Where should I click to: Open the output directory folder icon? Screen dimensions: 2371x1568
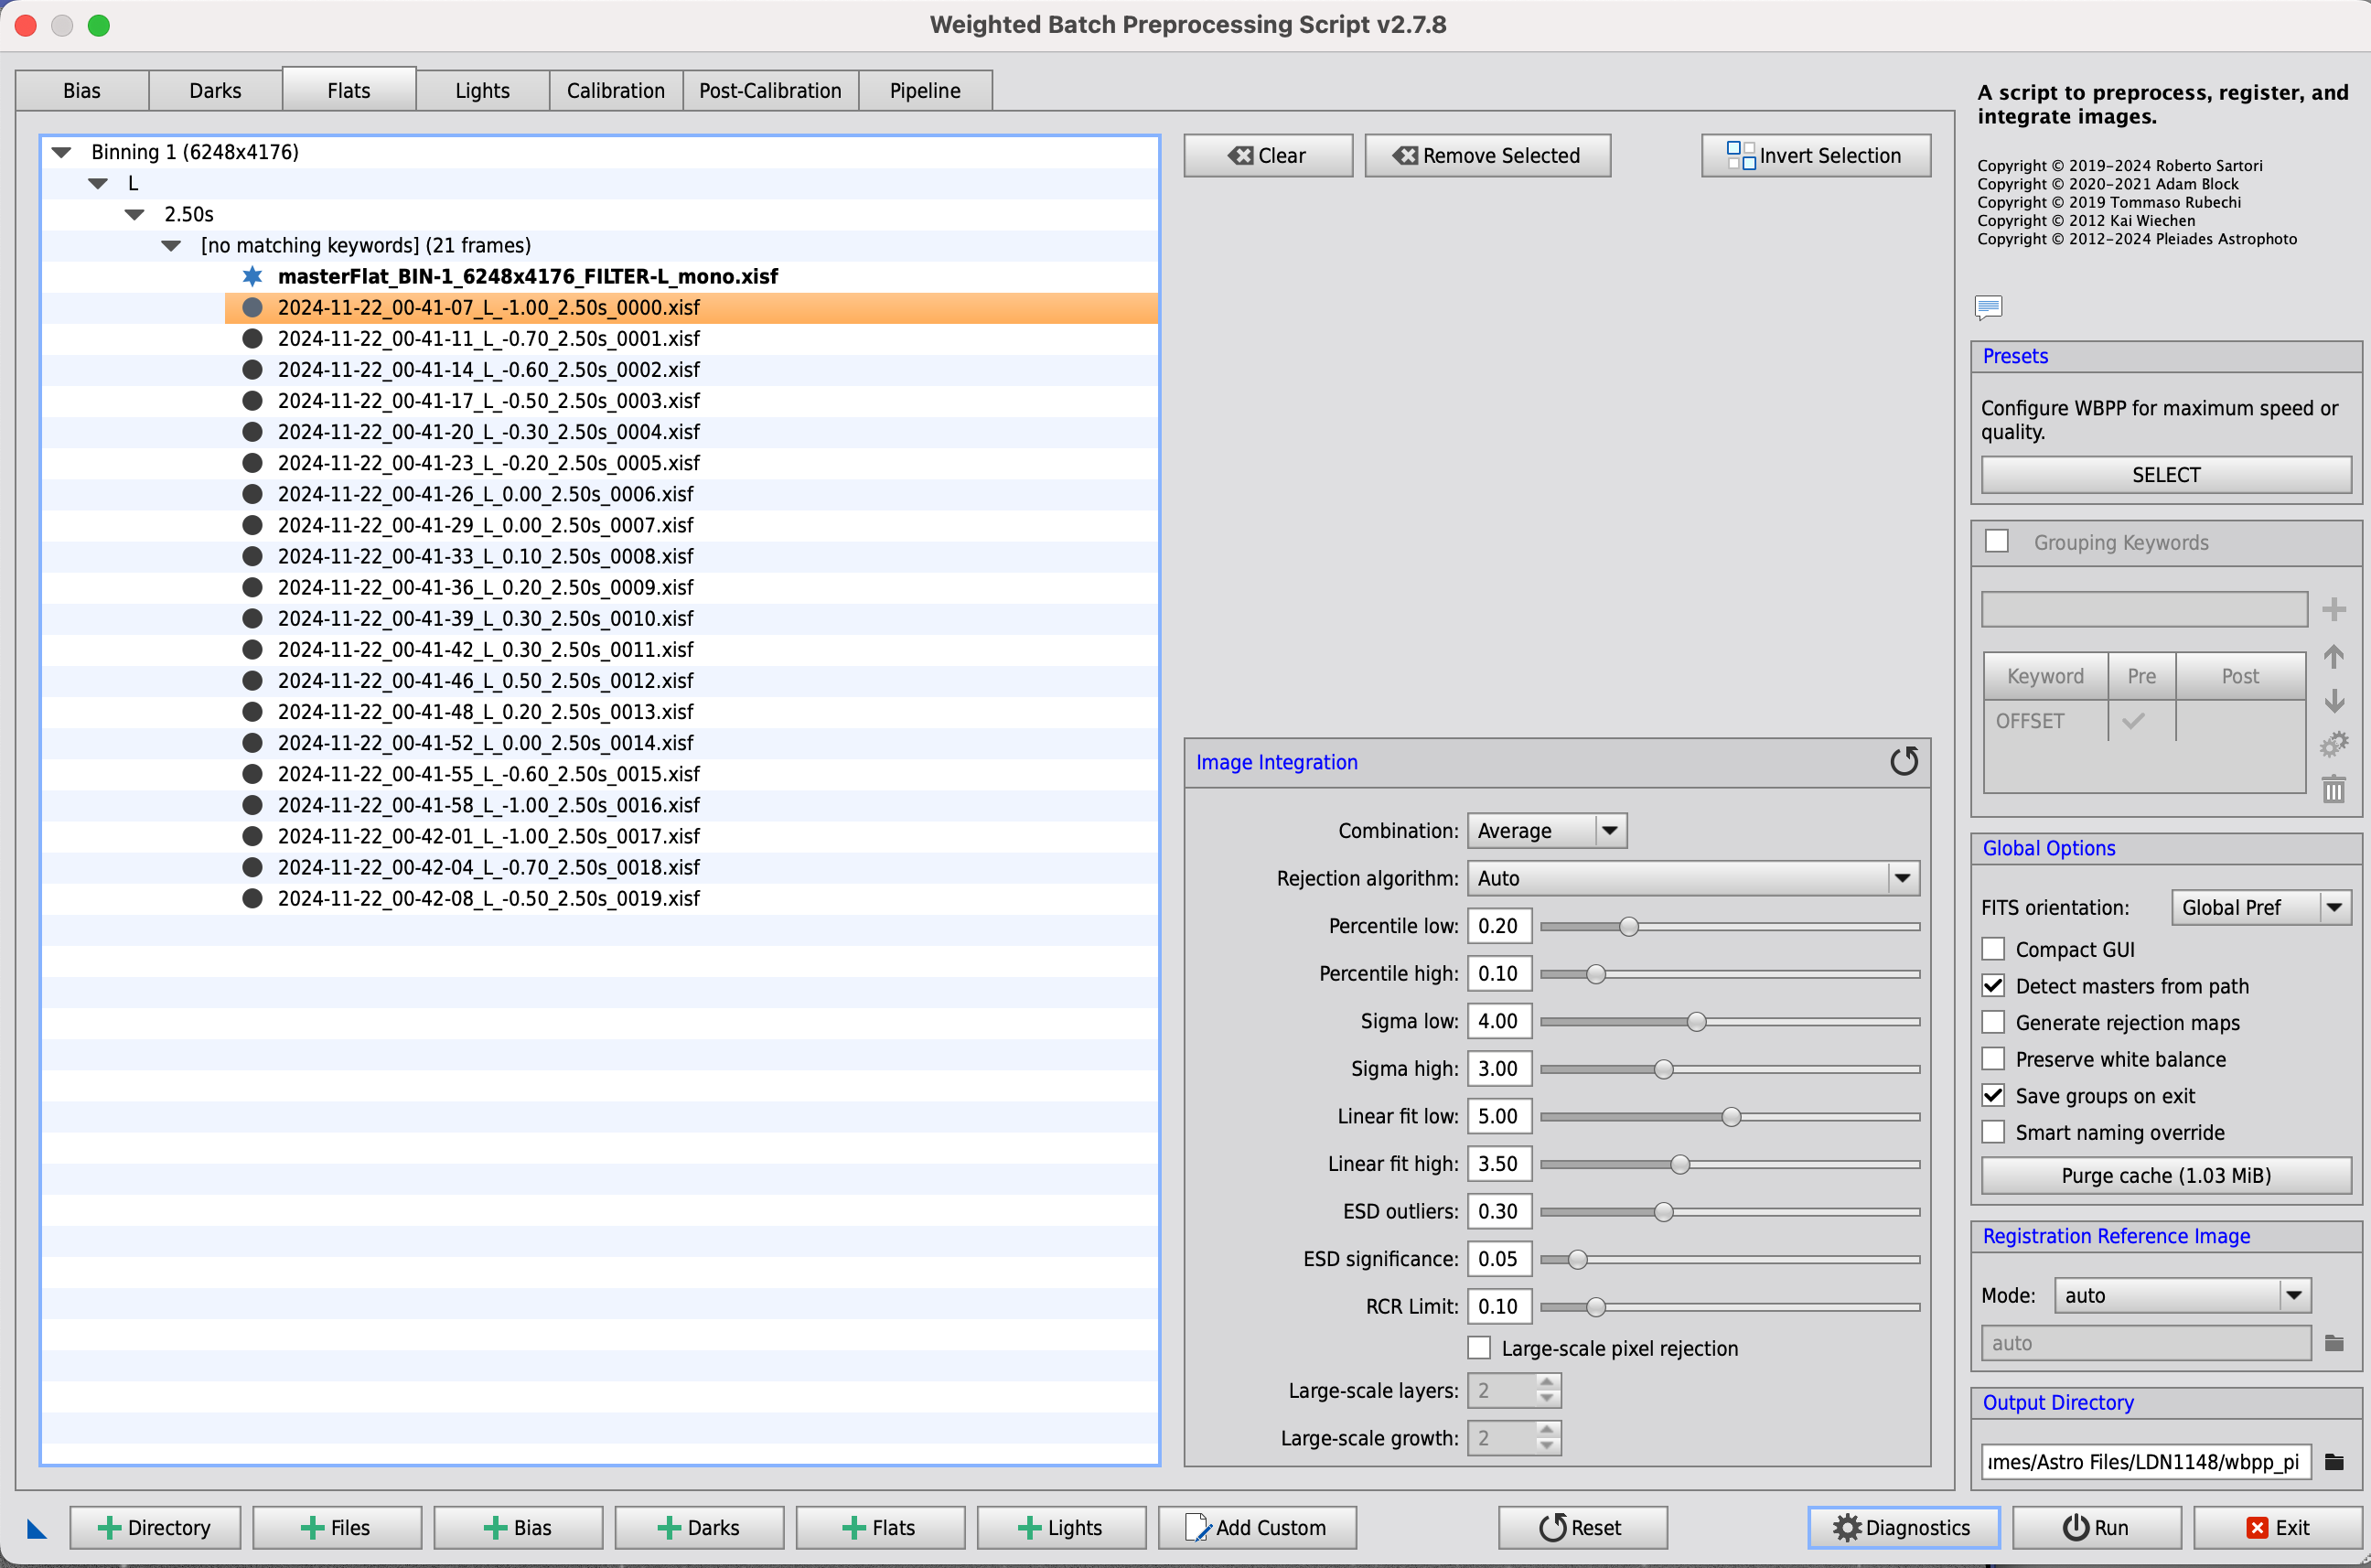[x=2334, y=1462]
